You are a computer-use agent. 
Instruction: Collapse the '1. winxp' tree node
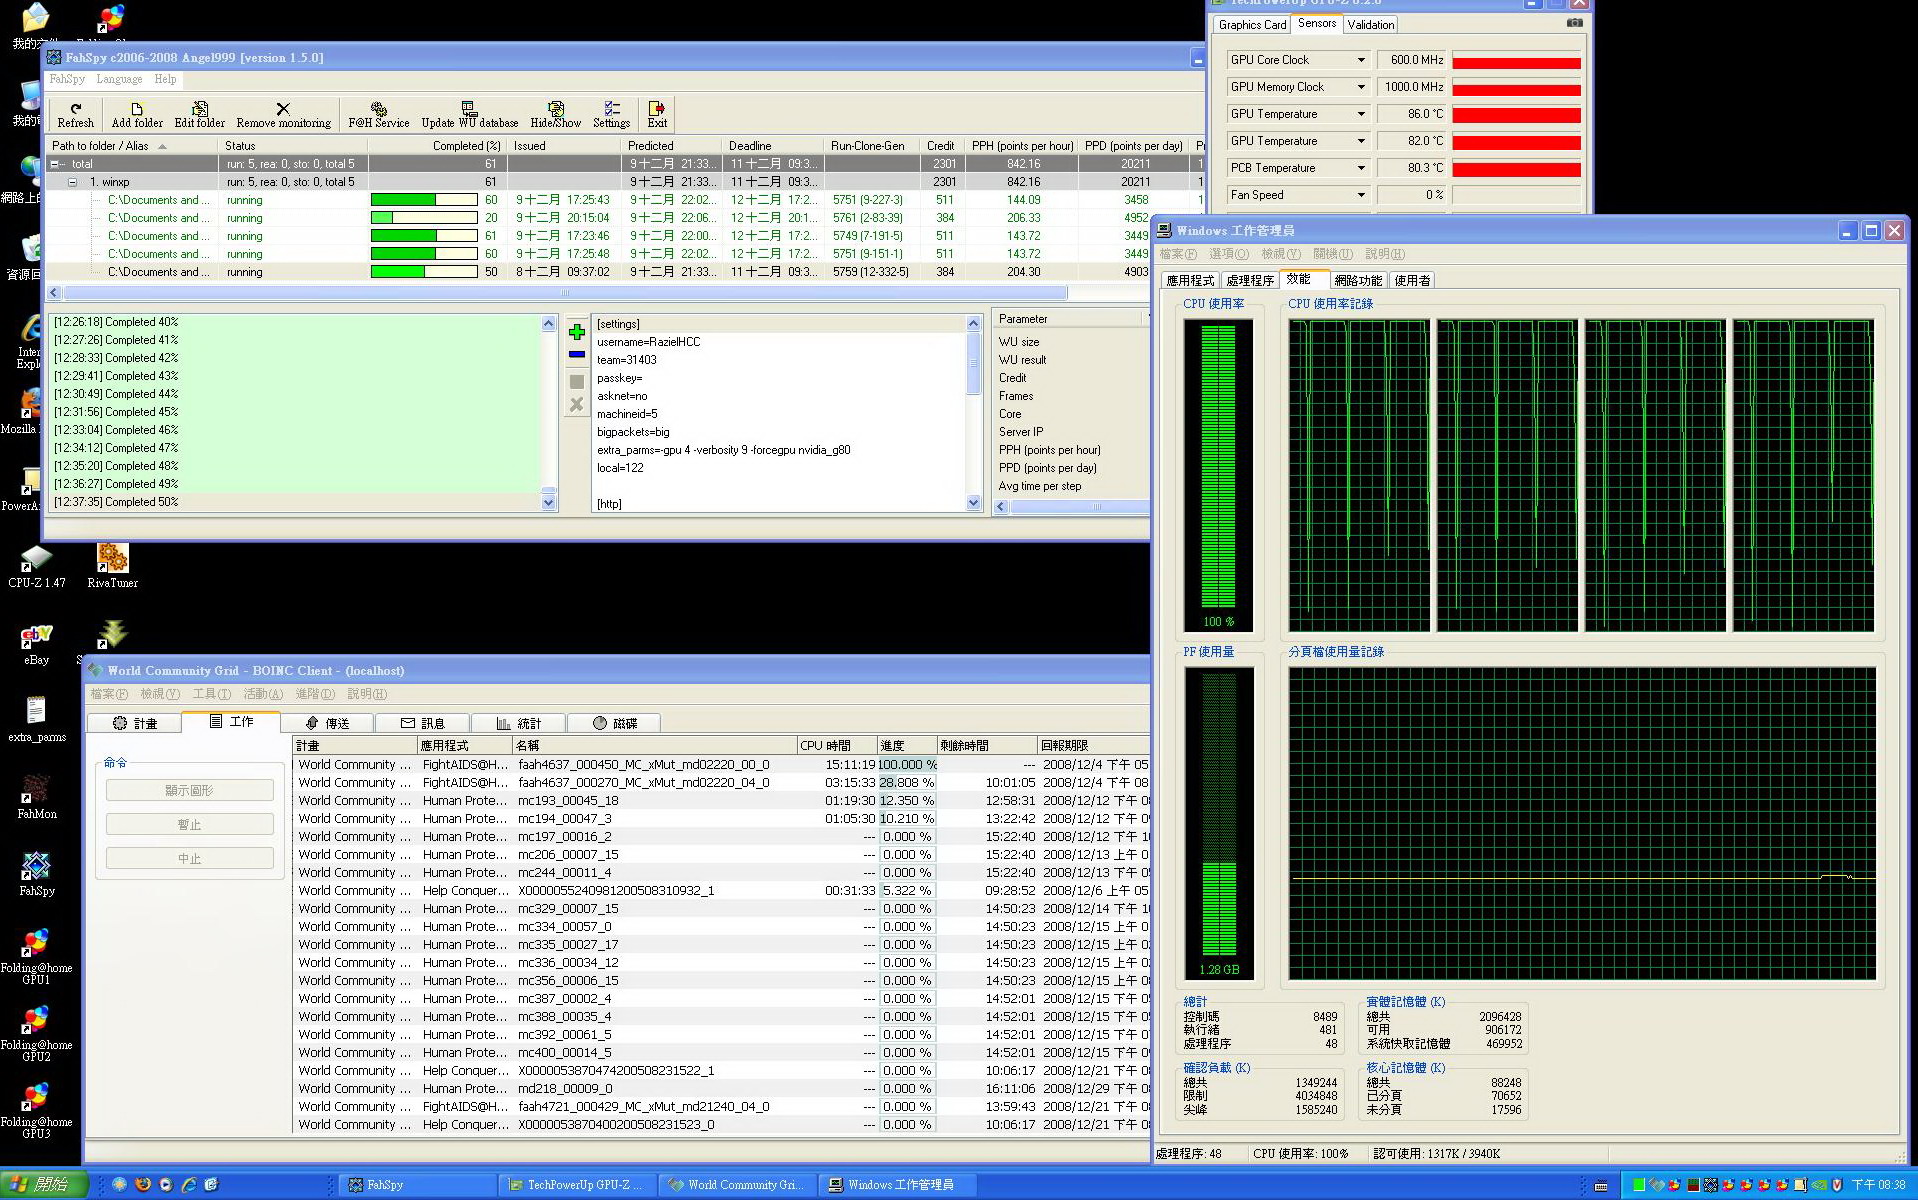coord(73,182)
